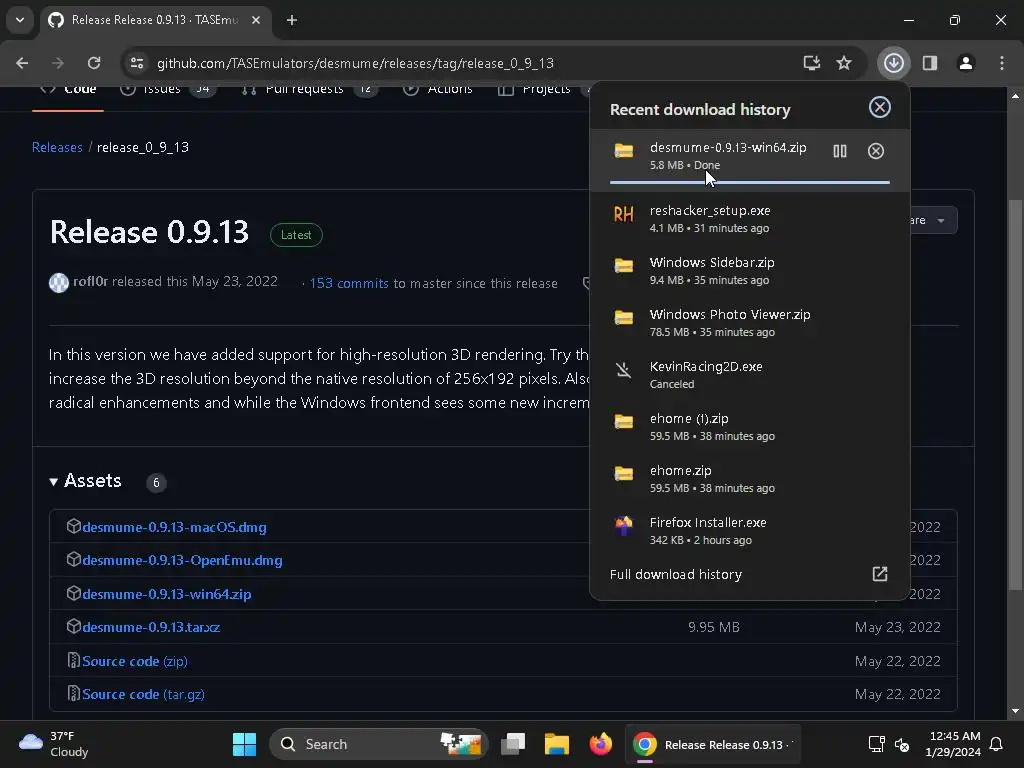This screenshot has height=768, width=1024.
Task: Open Task View from the taskbar
Action: pyautogui.click(x=513, y=744)
